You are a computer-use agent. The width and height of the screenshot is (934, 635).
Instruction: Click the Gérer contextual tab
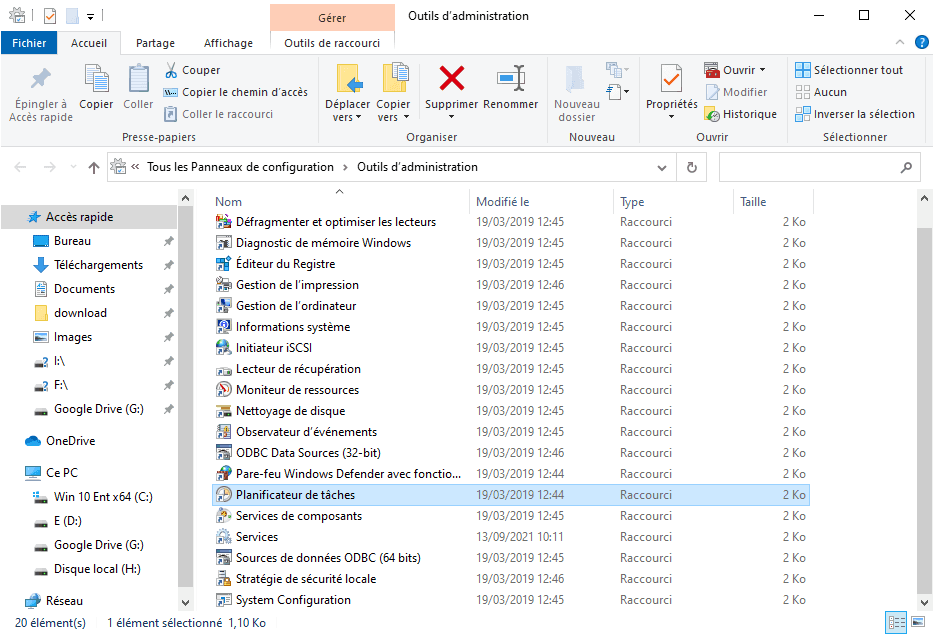click(332, 18)
